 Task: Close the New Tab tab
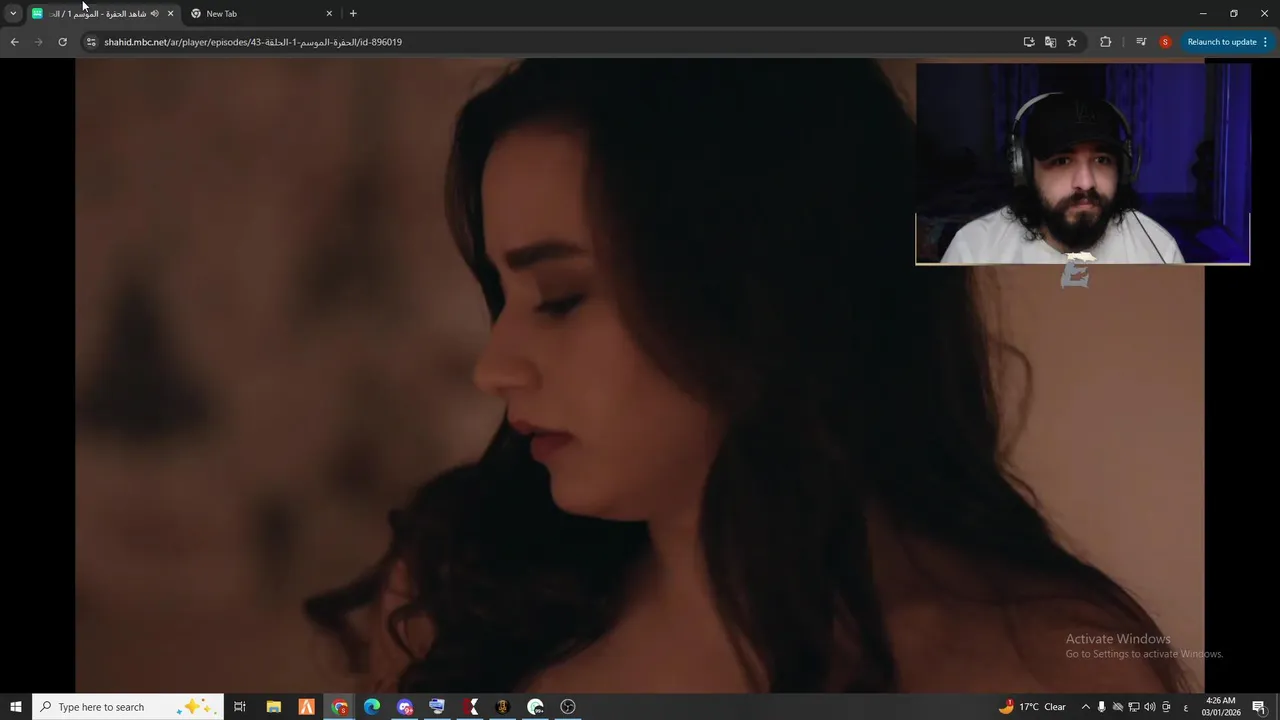(x=329, y=13)
